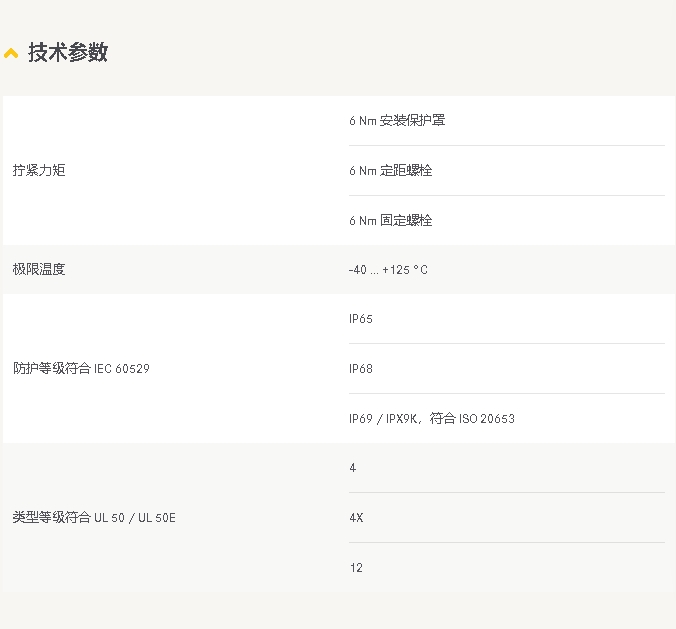Select the IP68 protection rating
Screen dimensions: 676x629
click(360, 369)
